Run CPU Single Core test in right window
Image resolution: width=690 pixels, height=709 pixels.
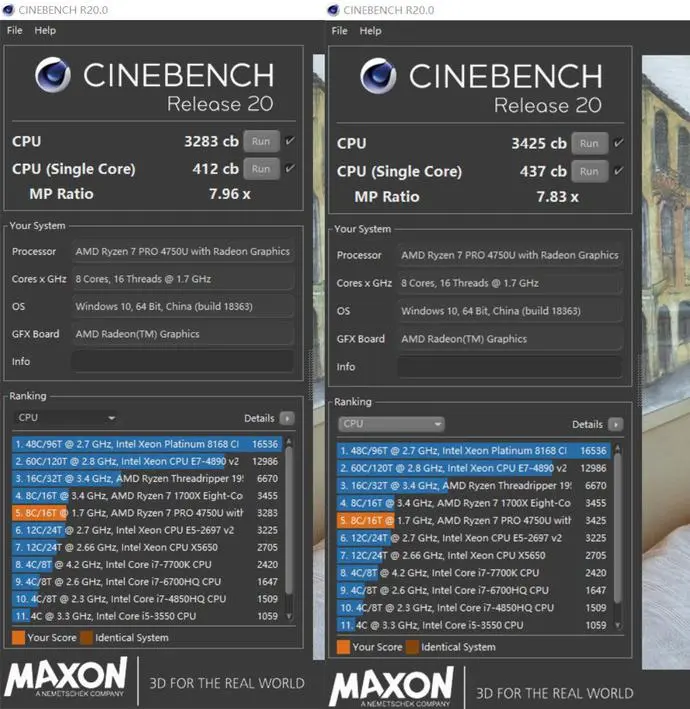(589, 171)
